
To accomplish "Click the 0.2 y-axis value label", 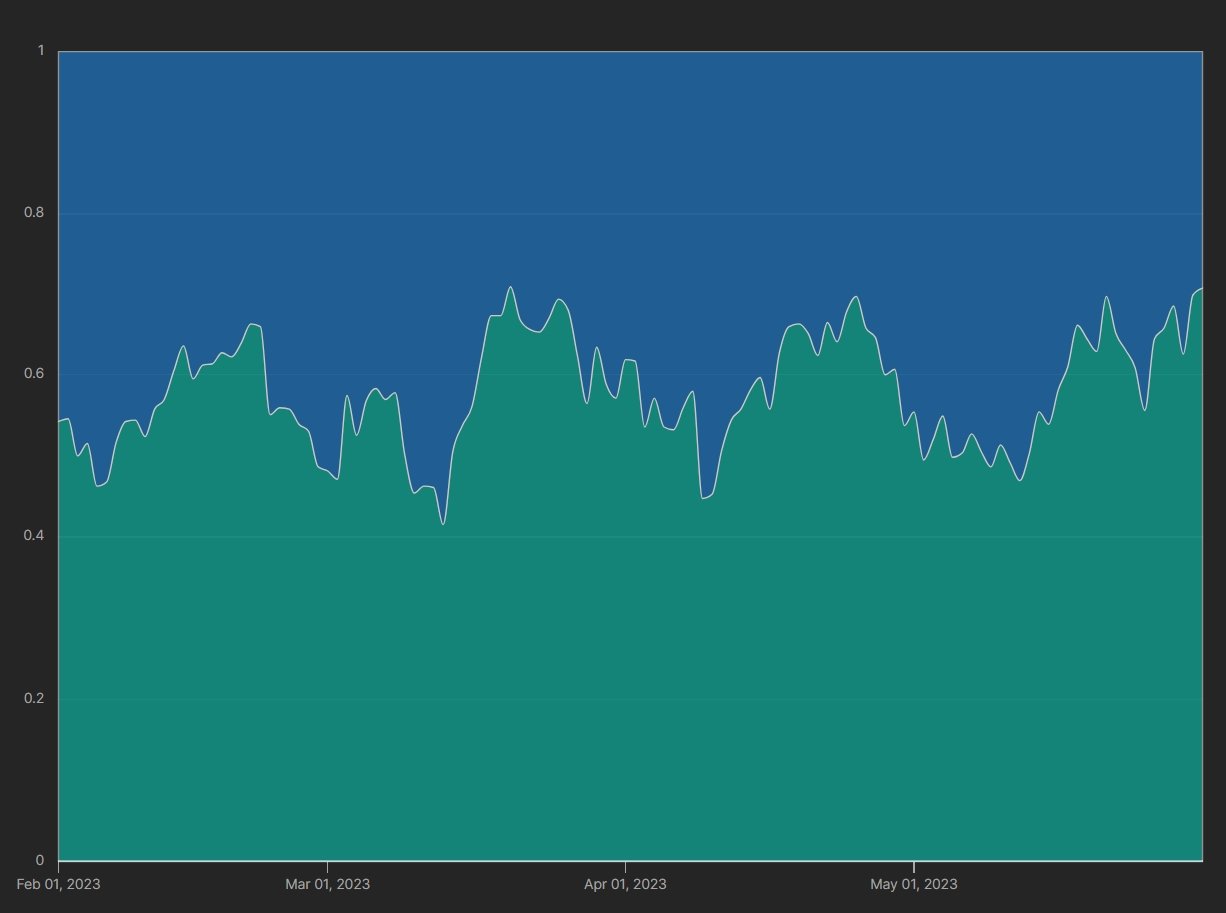I will click(34, 698).
